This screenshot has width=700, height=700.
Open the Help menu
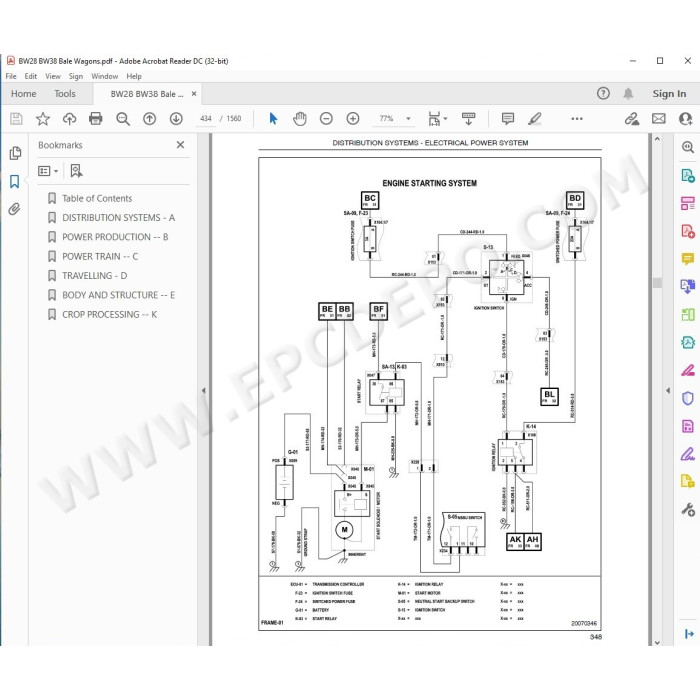134,76
